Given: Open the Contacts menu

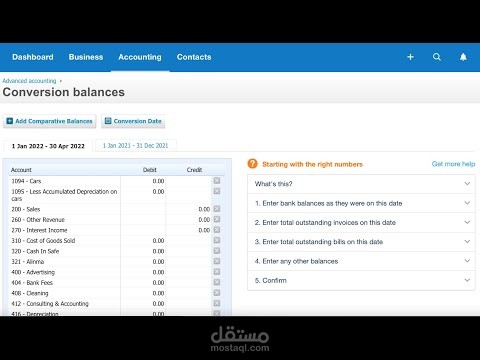Looking at the screenshot, I should [x=194, y=57].
